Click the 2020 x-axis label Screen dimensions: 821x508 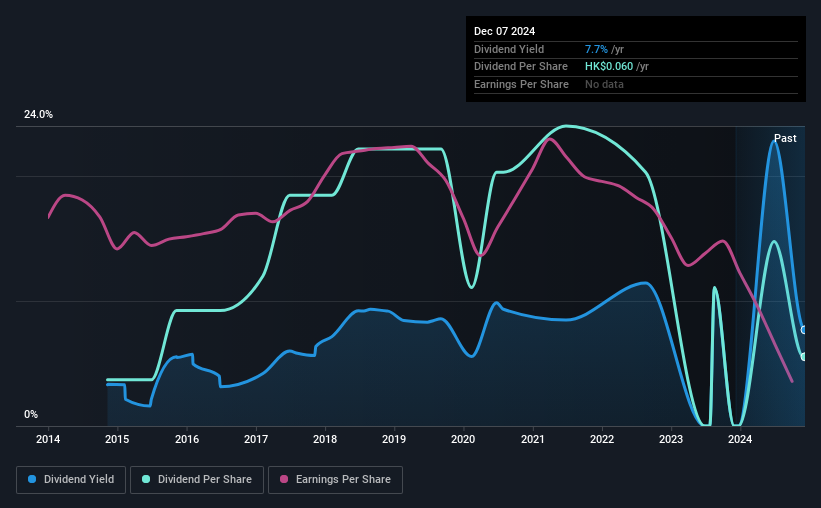tap(463, 439)
